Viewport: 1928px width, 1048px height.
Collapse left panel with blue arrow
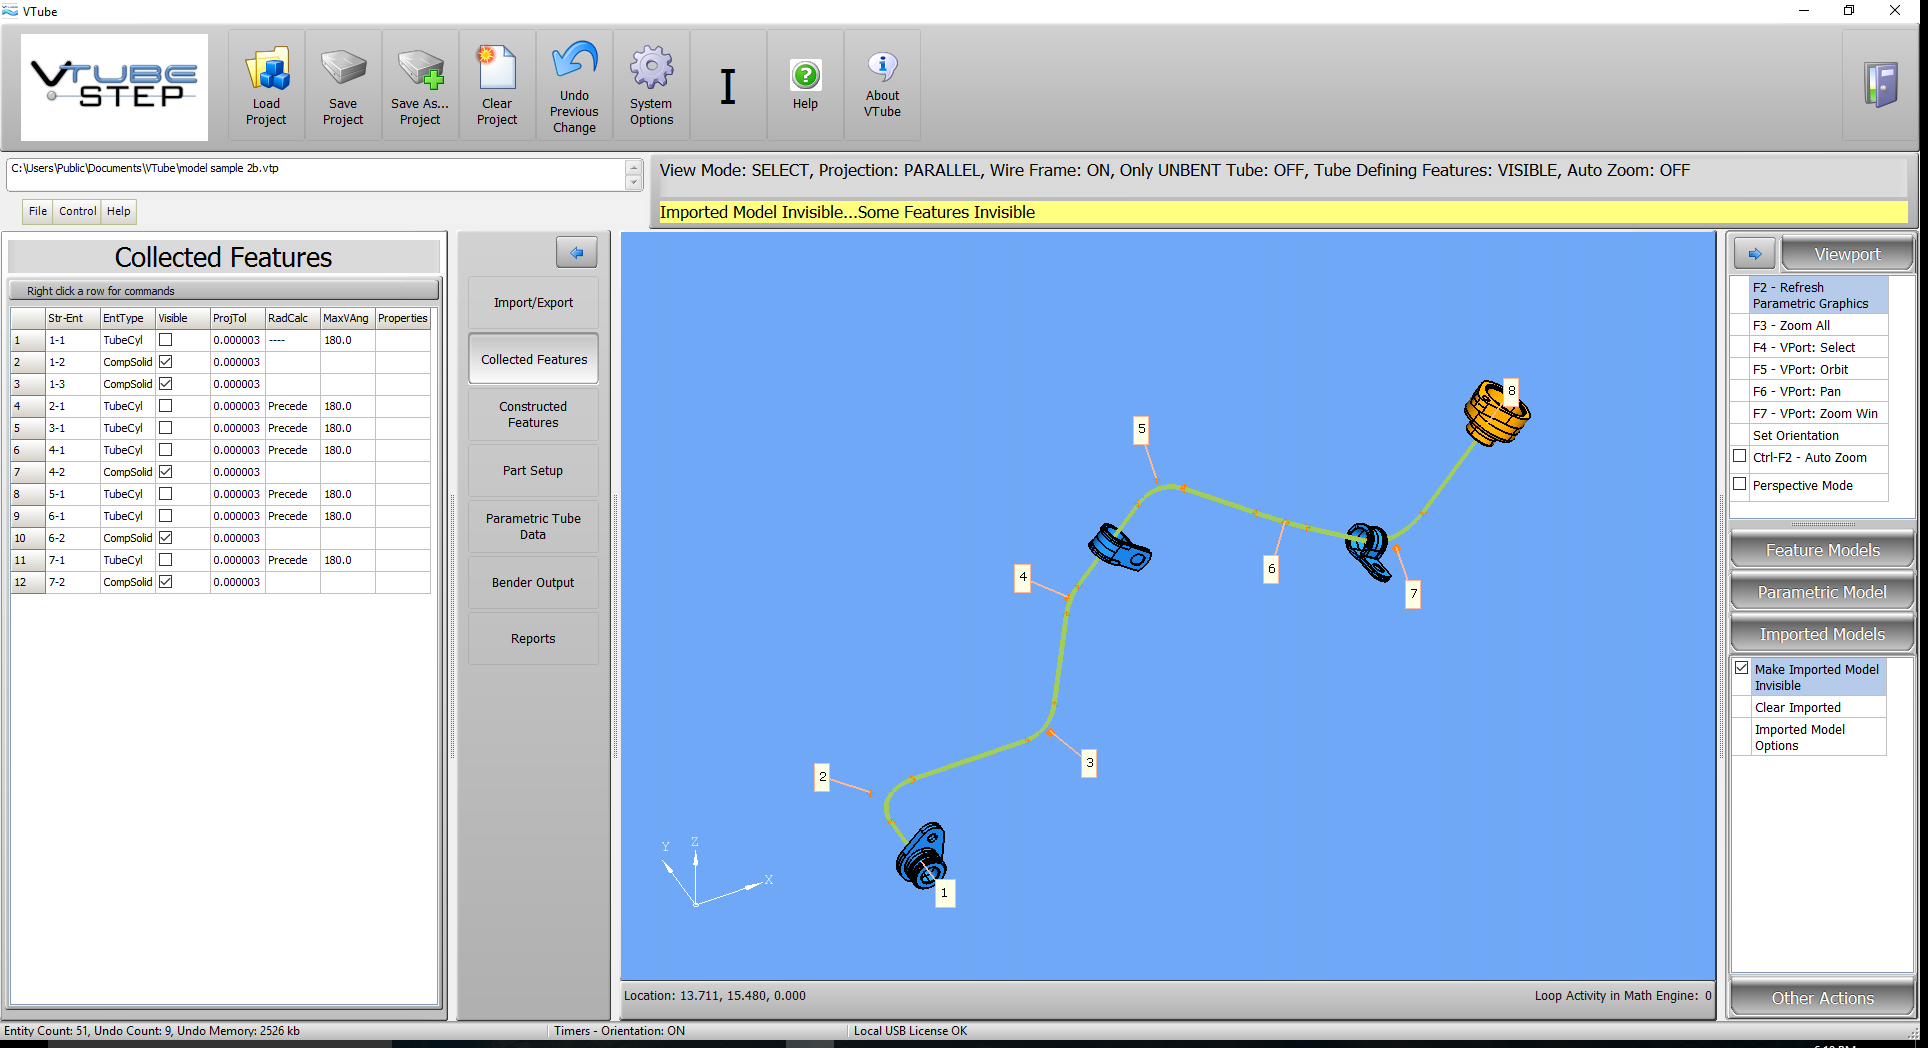pyautogui.click(x=577, y=253)
